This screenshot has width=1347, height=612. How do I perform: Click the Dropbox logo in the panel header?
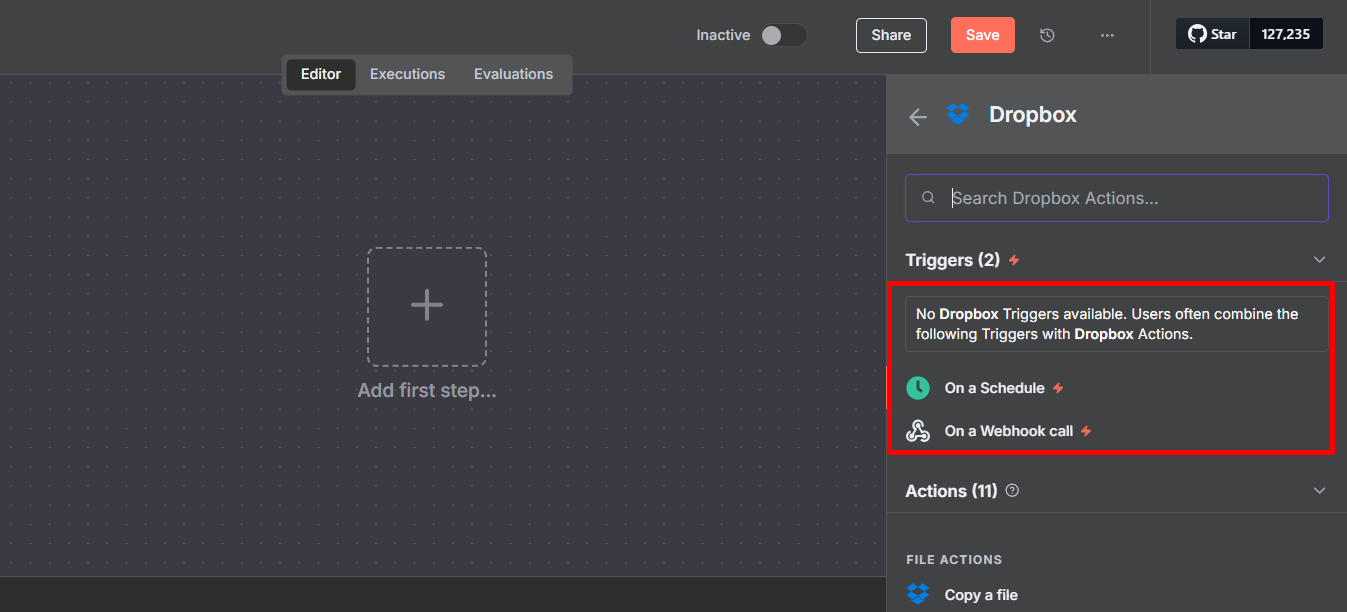point(958,114)
